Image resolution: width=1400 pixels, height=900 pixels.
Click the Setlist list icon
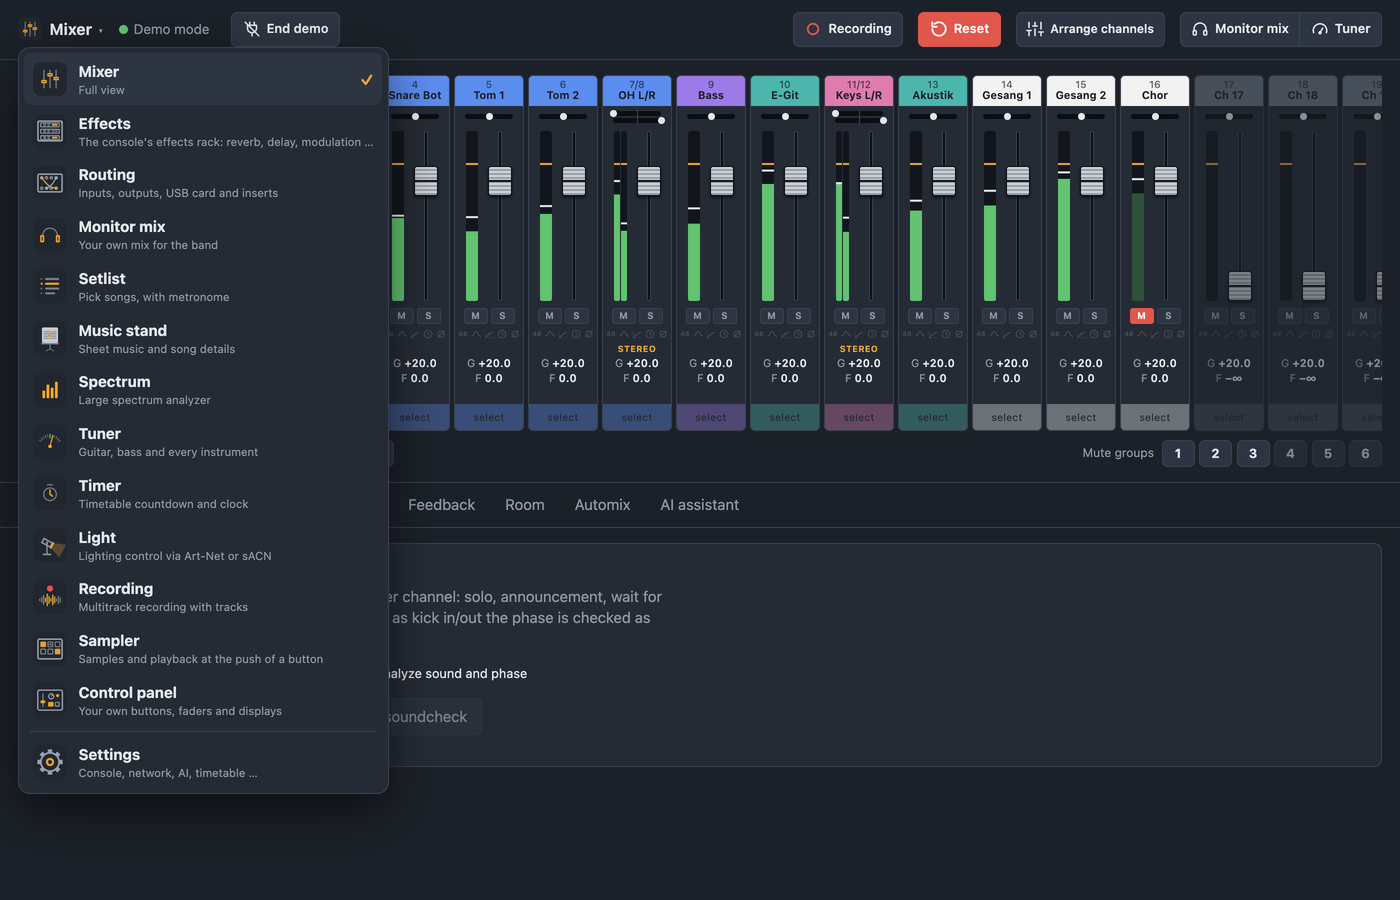[x=50, y=287]
